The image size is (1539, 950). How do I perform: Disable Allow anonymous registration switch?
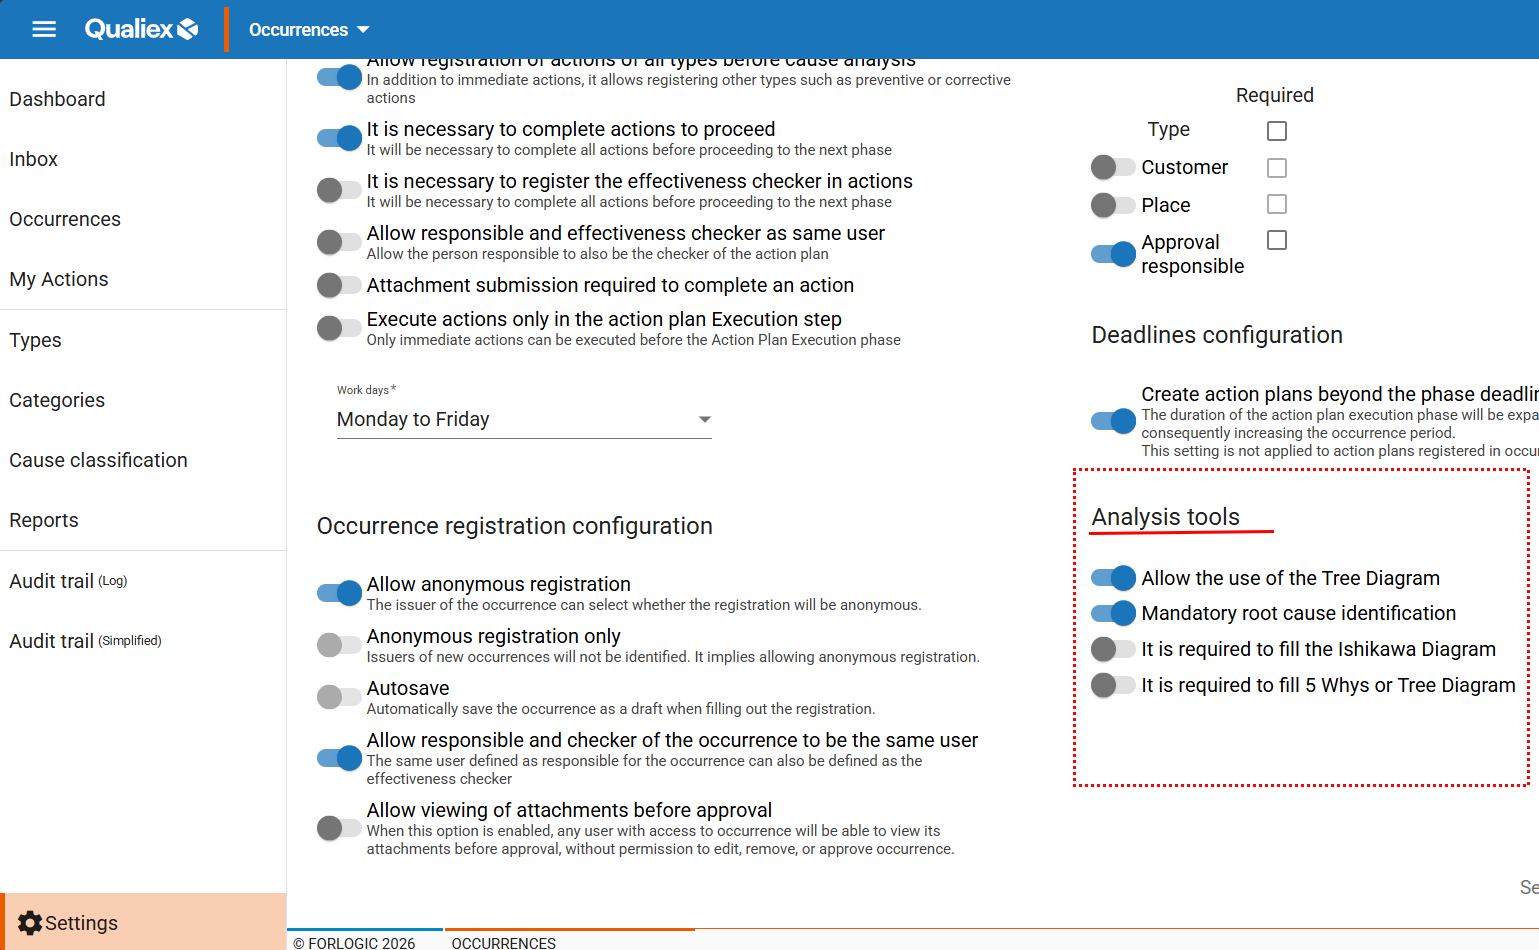point(338,593)
